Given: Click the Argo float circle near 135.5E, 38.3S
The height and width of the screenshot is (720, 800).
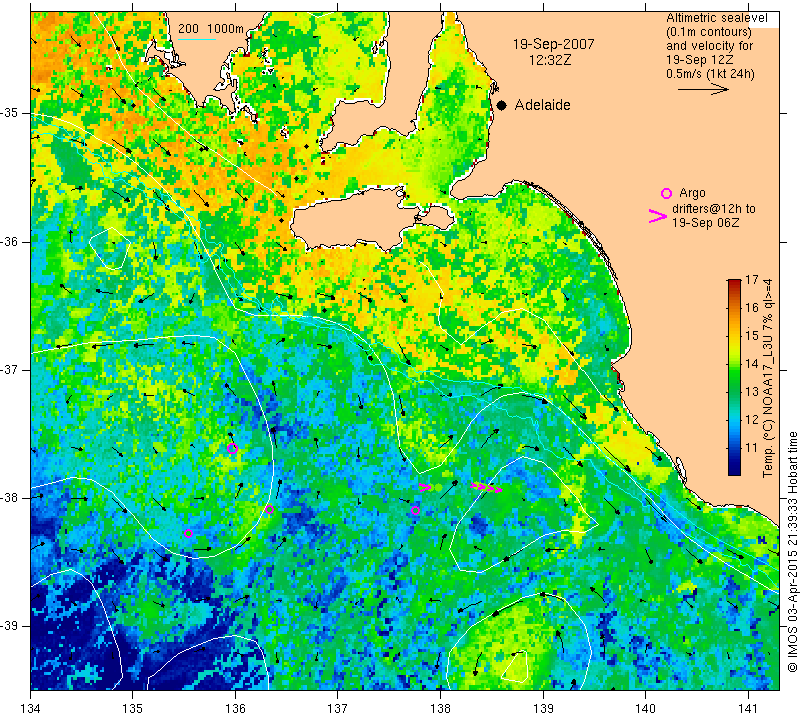Looking at the screenshot, I should pyautogui.click(x=188, y=534).
